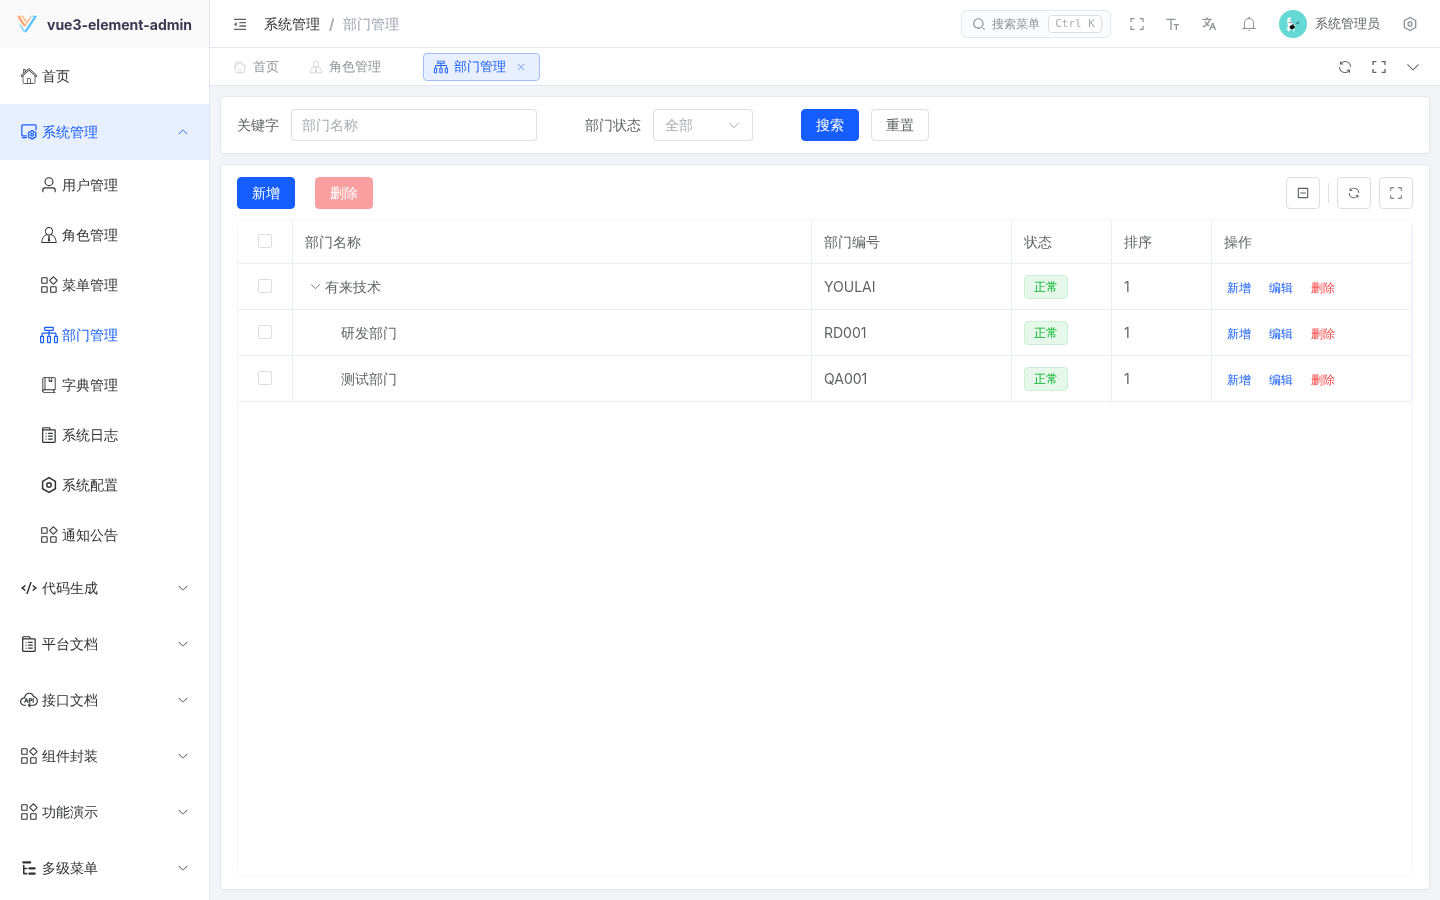Add a sub-department under 有来技术
The height and width of the screenshot is (900, 1440).
(x=1239, y=288)
